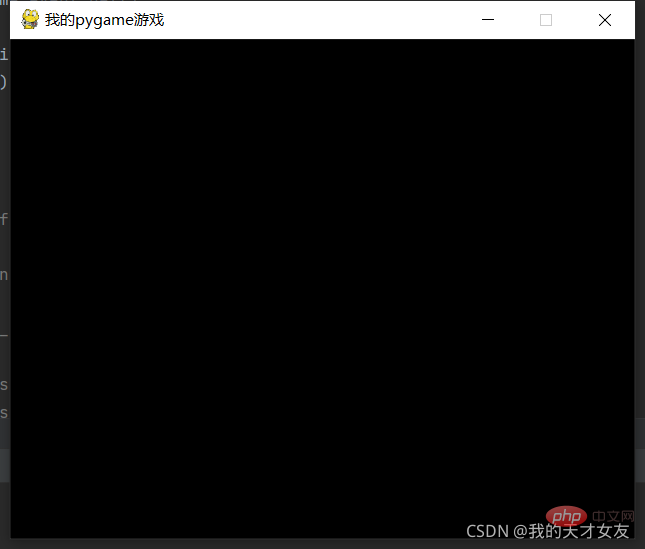Click the window title "我的pygame游戏"

tap(104, 20)
